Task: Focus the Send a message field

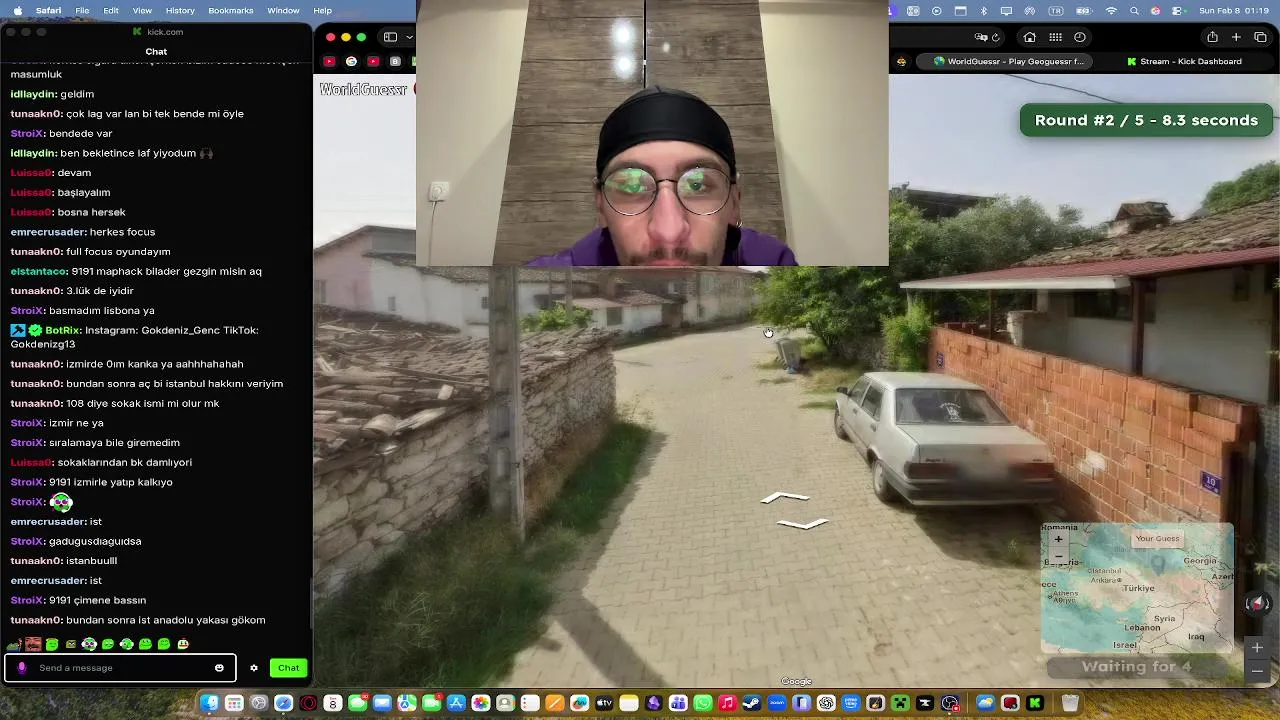Action: coord(120,668)
